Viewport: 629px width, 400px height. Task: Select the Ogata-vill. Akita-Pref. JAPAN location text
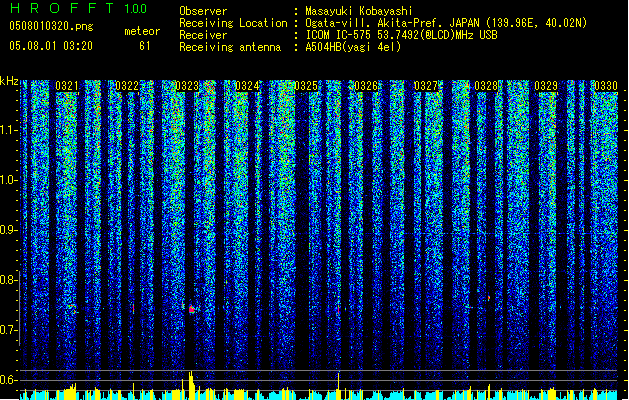pyautogui.click(x=446, y=23)
